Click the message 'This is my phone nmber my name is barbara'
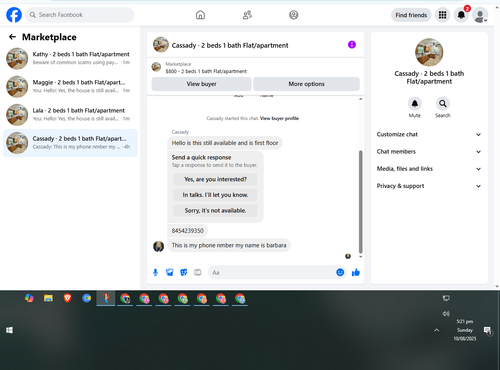500x370 pixels. tap(229, 245)
